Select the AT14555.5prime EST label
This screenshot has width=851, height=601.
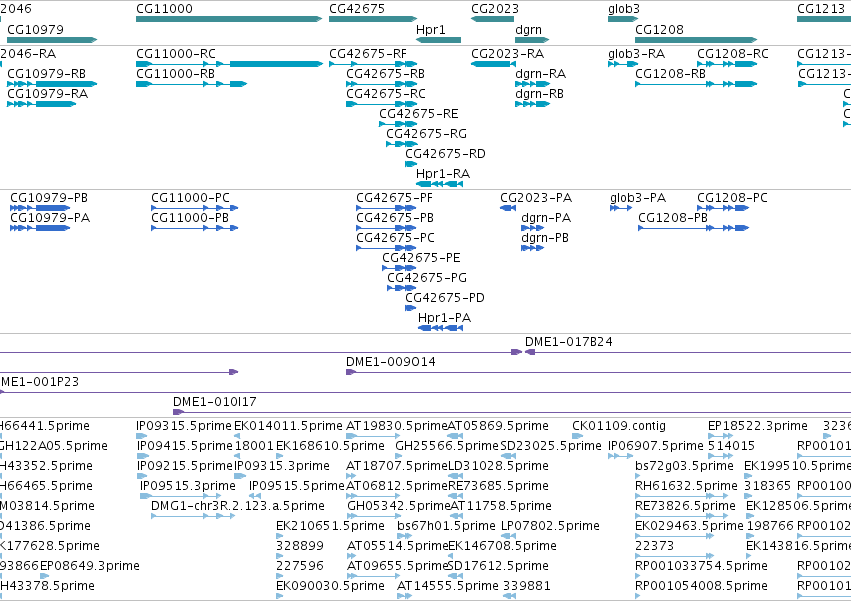tap(448, 586)
